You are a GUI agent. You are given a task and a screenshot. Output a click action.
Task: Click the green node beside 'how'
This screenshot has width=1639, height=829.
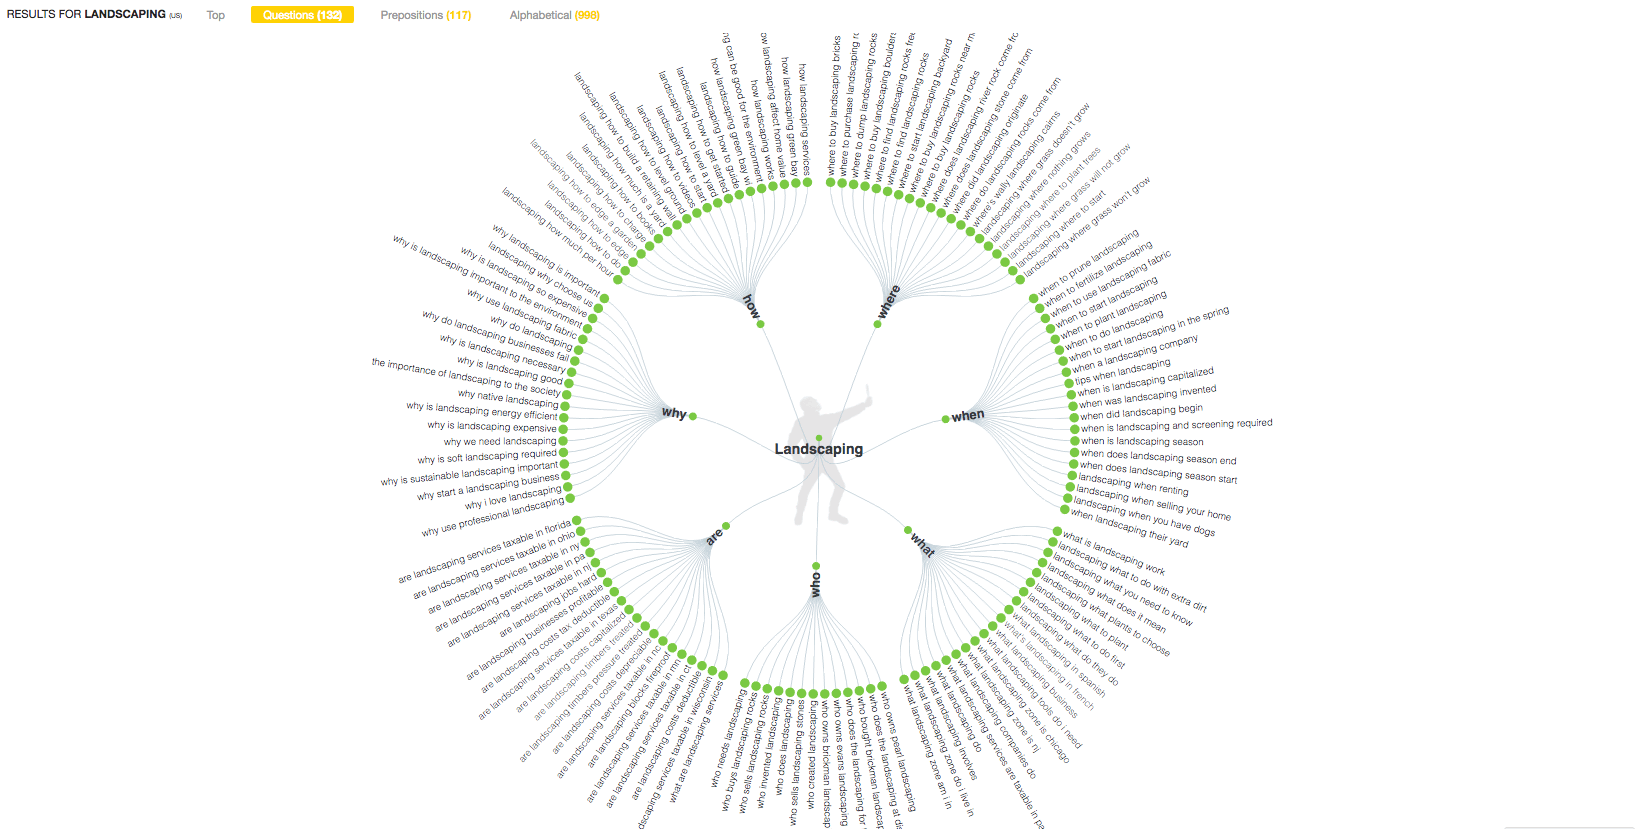click(760, 324)
